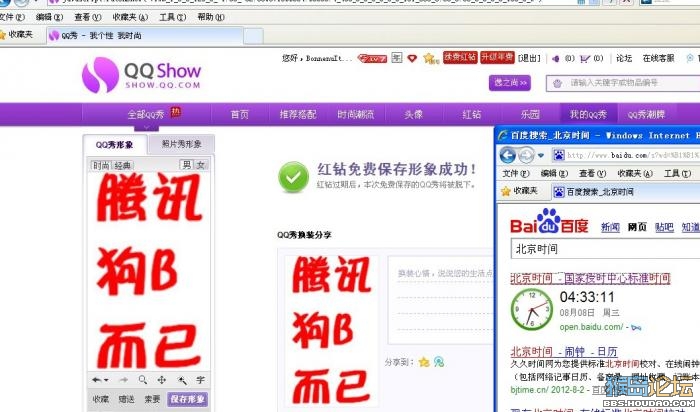Click the avatar preview thumbnail in share section
This screenshot has width=700, height=412.
331,330
